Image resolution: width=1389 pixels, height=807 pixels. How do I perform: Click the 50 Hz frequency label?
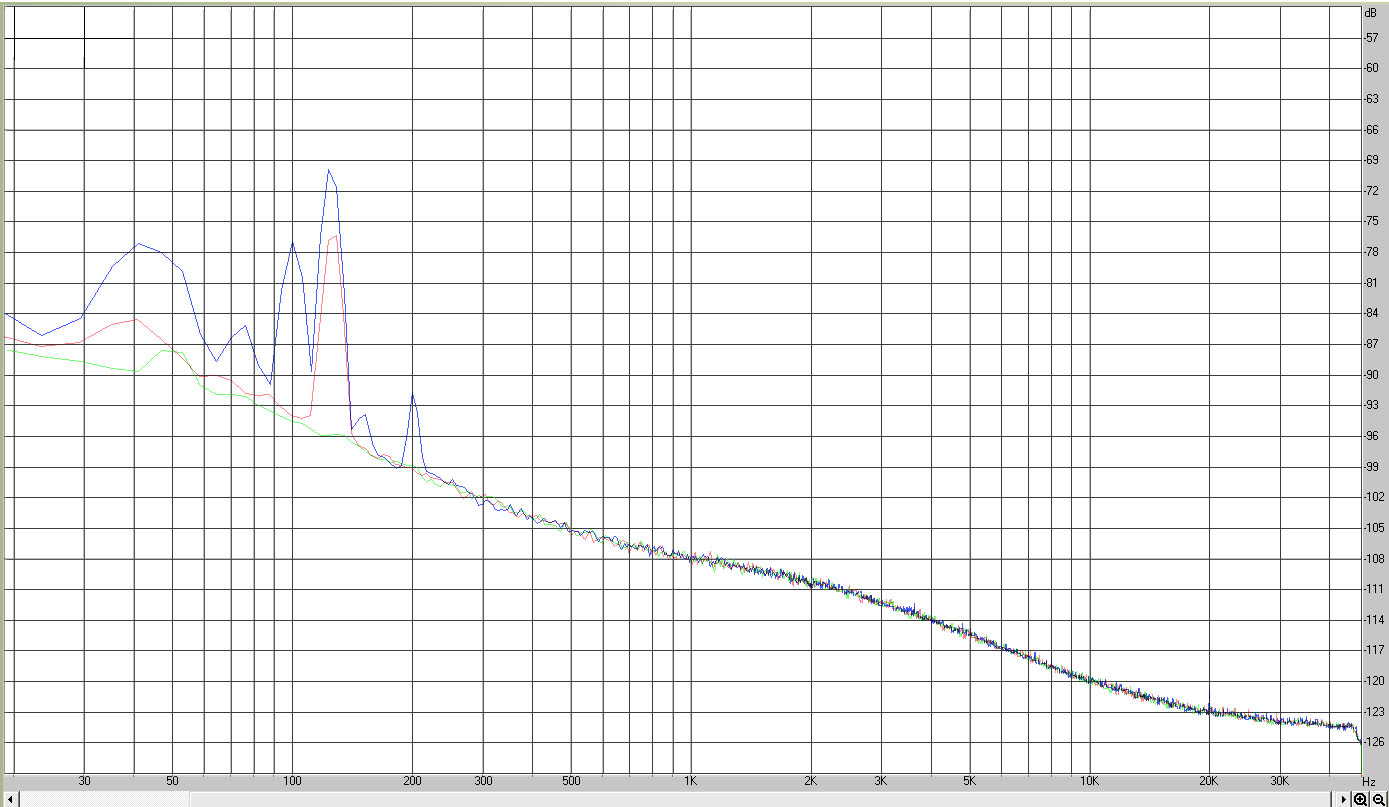[173, 781]
